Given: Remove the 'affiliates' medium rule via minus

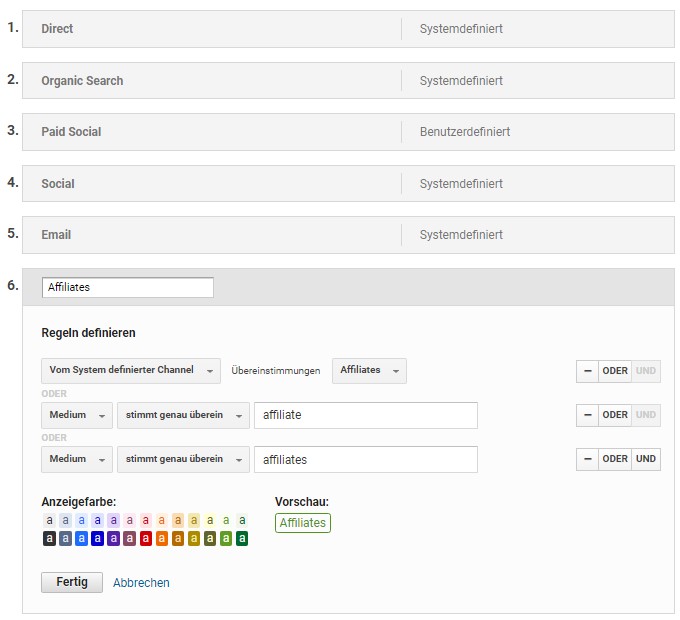Looking at the screenshot, I should point(587,459).
